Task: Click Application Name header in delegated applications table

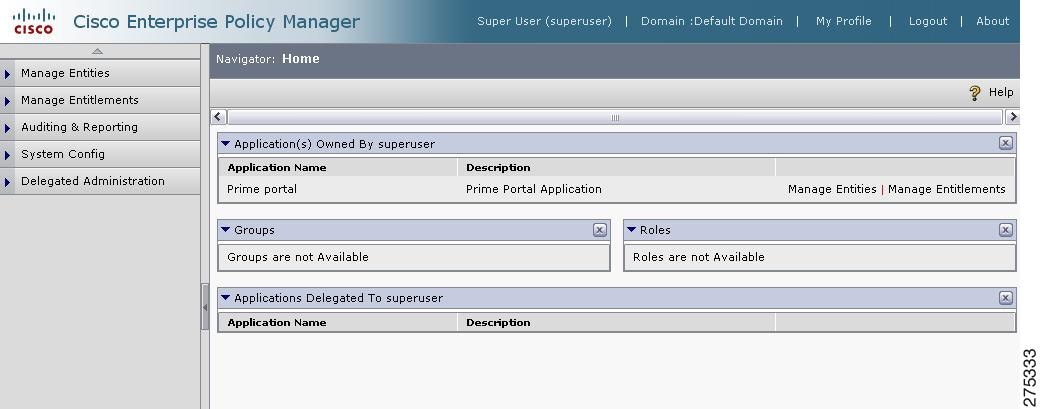Action: tap(277, 323)
